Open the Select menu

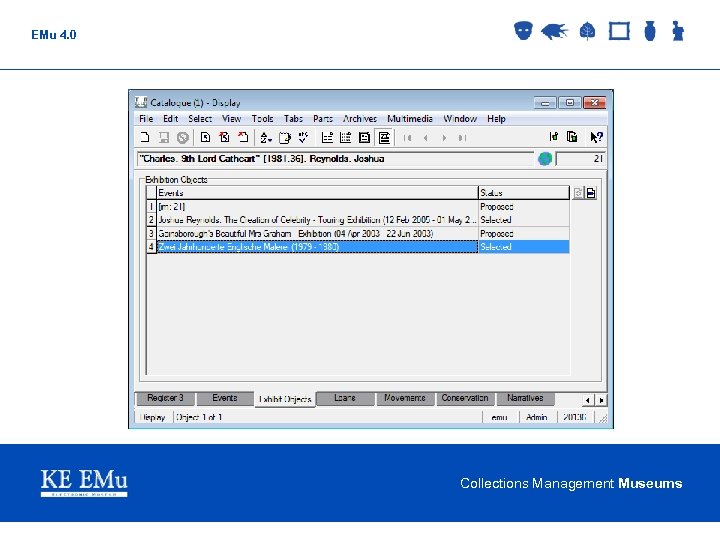[x=200, y=118]
